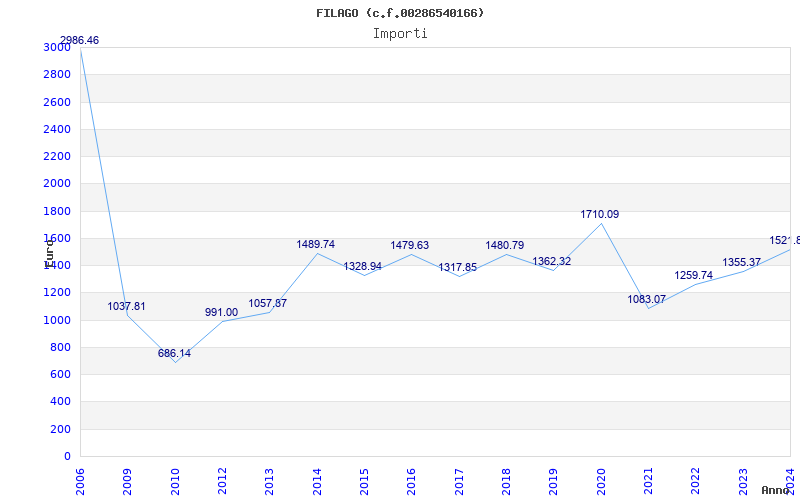Click the x-axis year 2014
Screen dimensions: 800x500
[x=317, y=482]
